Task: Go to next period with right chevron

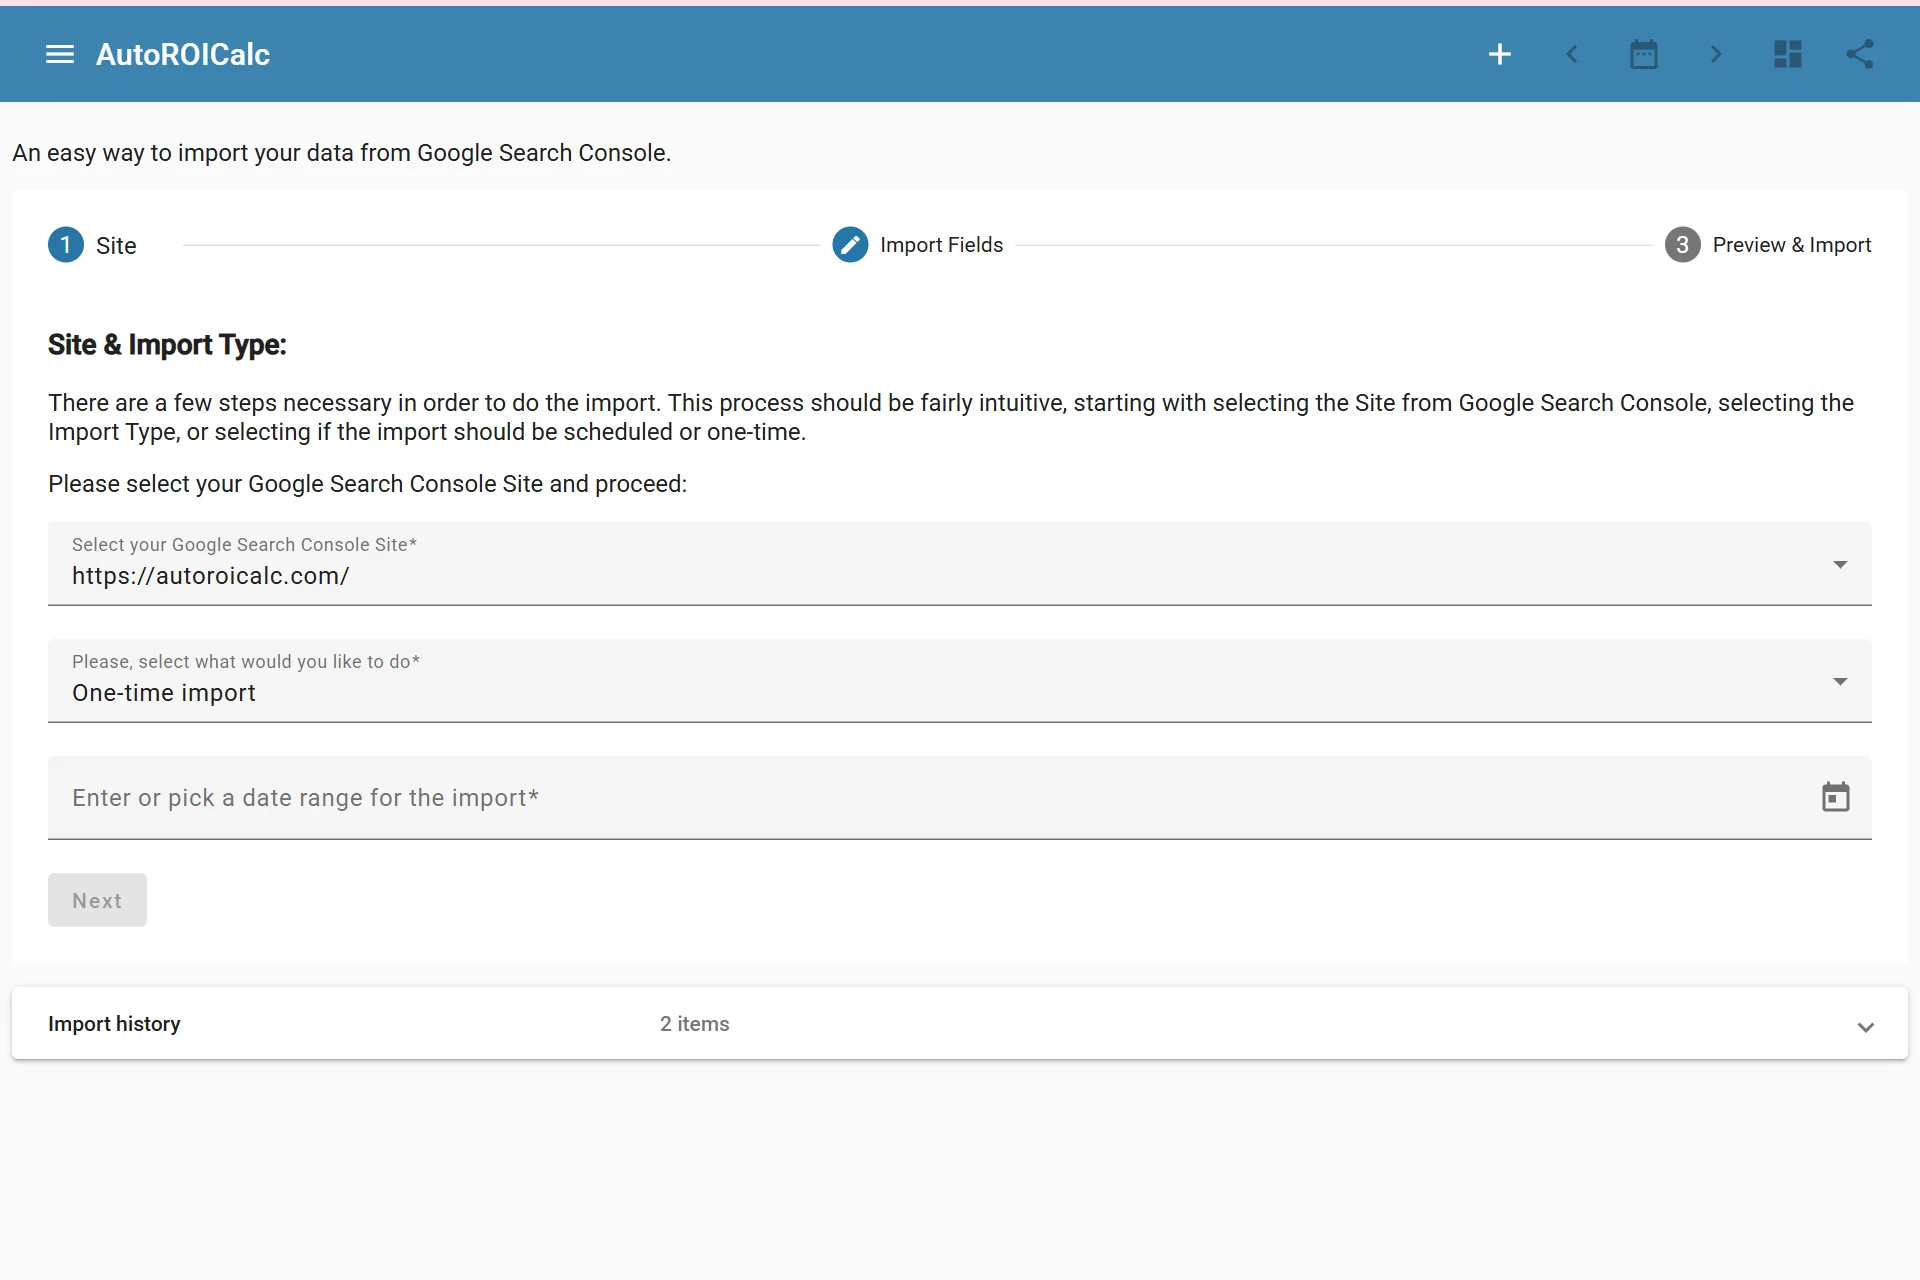Action: coord(1716,54)
